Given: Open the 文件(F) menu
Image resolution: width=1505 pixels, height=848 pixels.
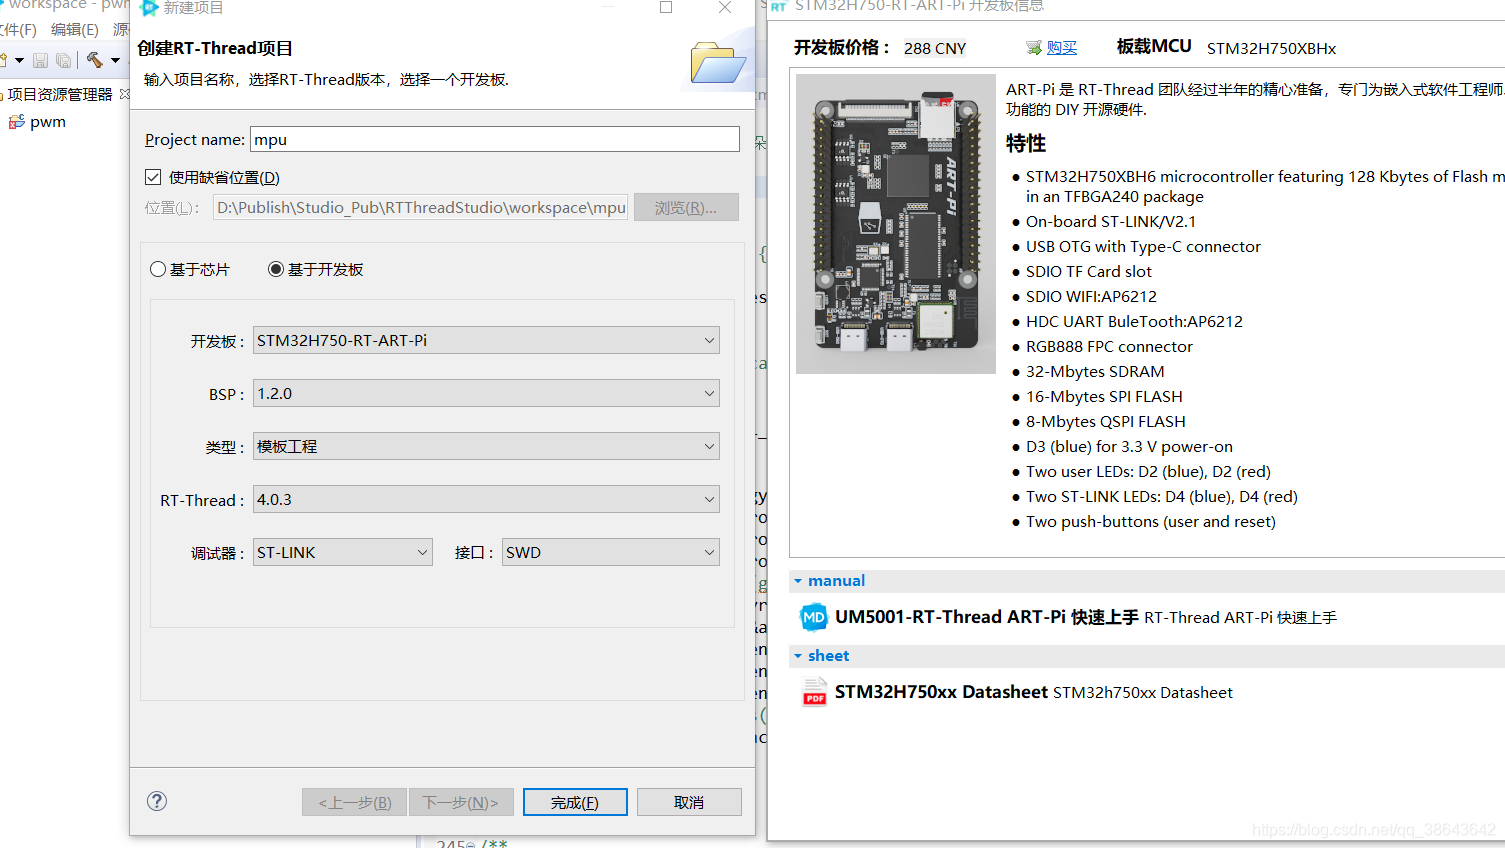Looking at the screenshot, I should (x=17, y=29).
